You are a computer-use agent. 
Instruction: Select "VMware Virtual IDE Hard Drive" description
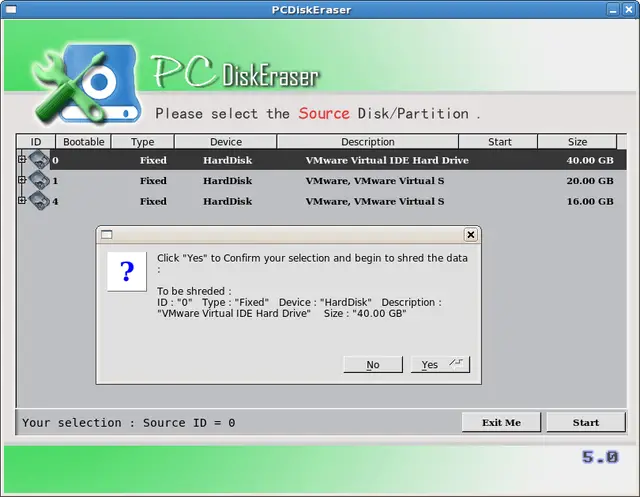pyautogui.click(x=387, y=160)
